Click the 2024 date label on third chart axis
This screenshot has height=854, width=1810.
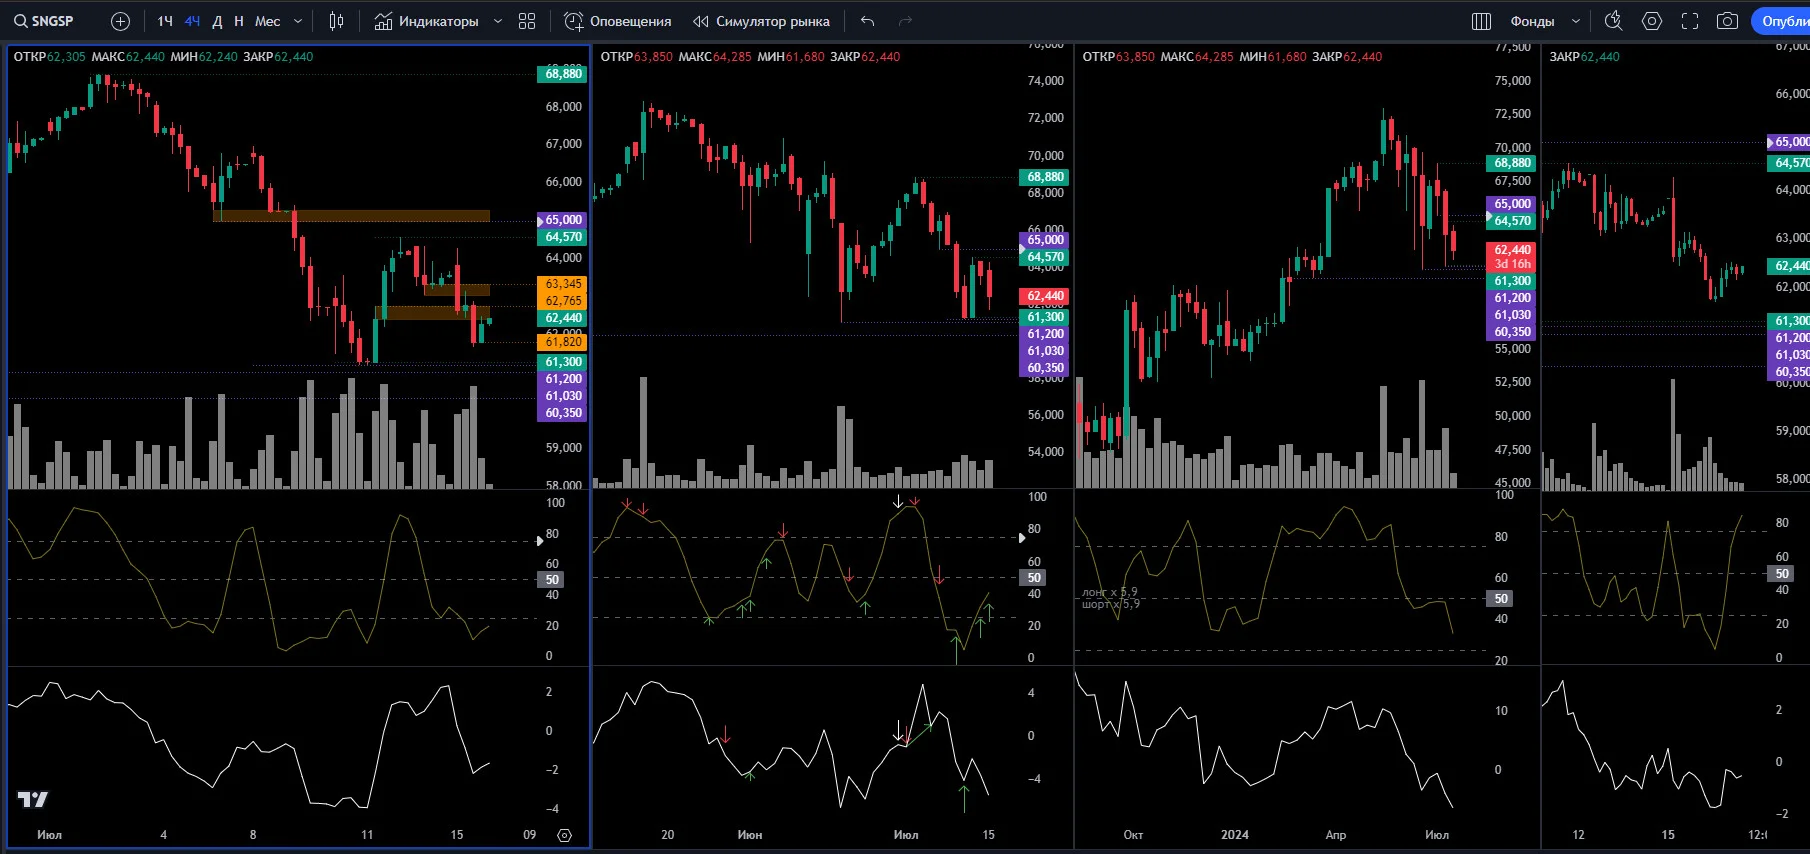(x=1235, y=835)
